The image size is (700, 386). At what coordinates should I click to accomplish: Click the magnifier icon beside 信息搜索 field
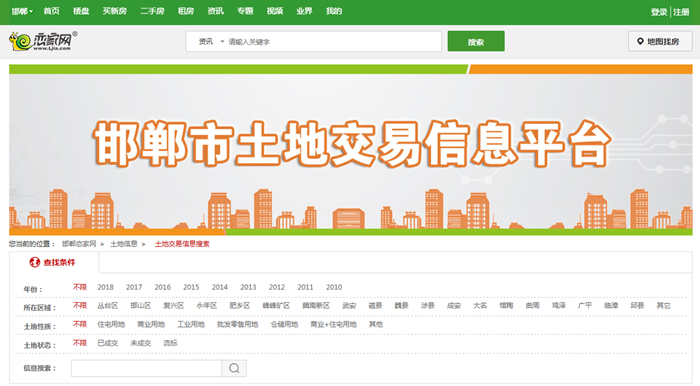point(234,368)
